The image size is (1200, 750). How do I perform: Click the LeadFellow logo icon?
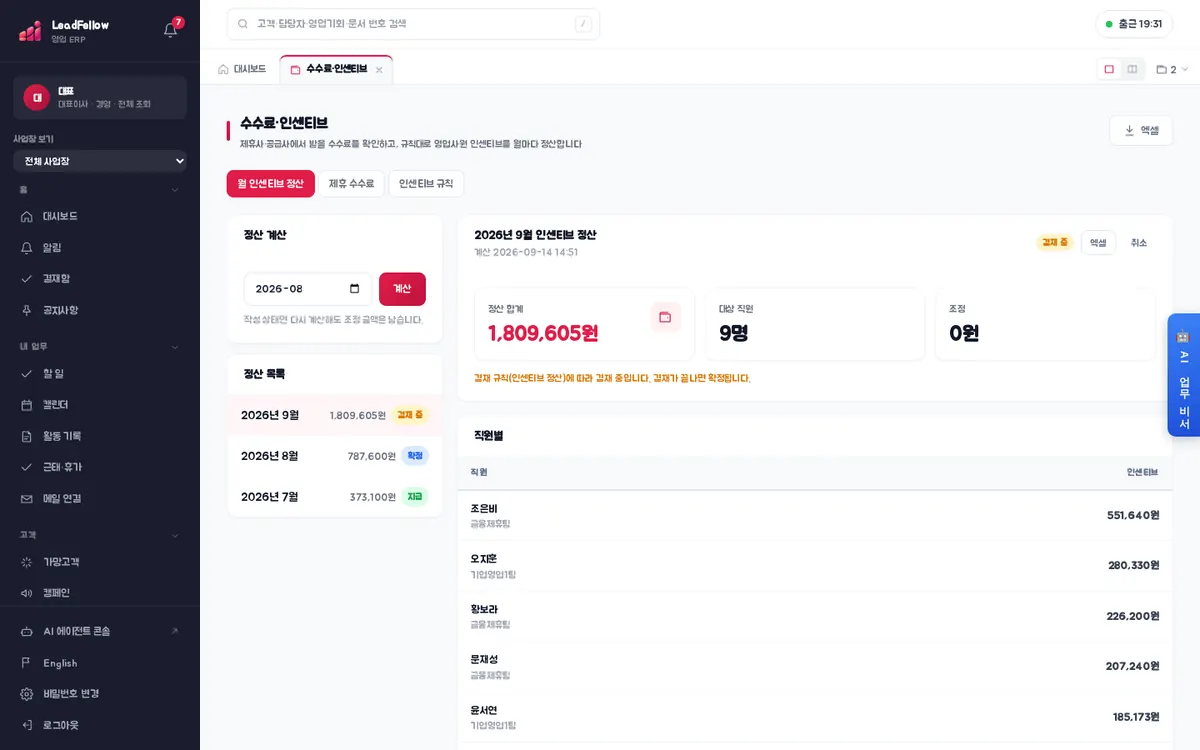click(30, 31)
